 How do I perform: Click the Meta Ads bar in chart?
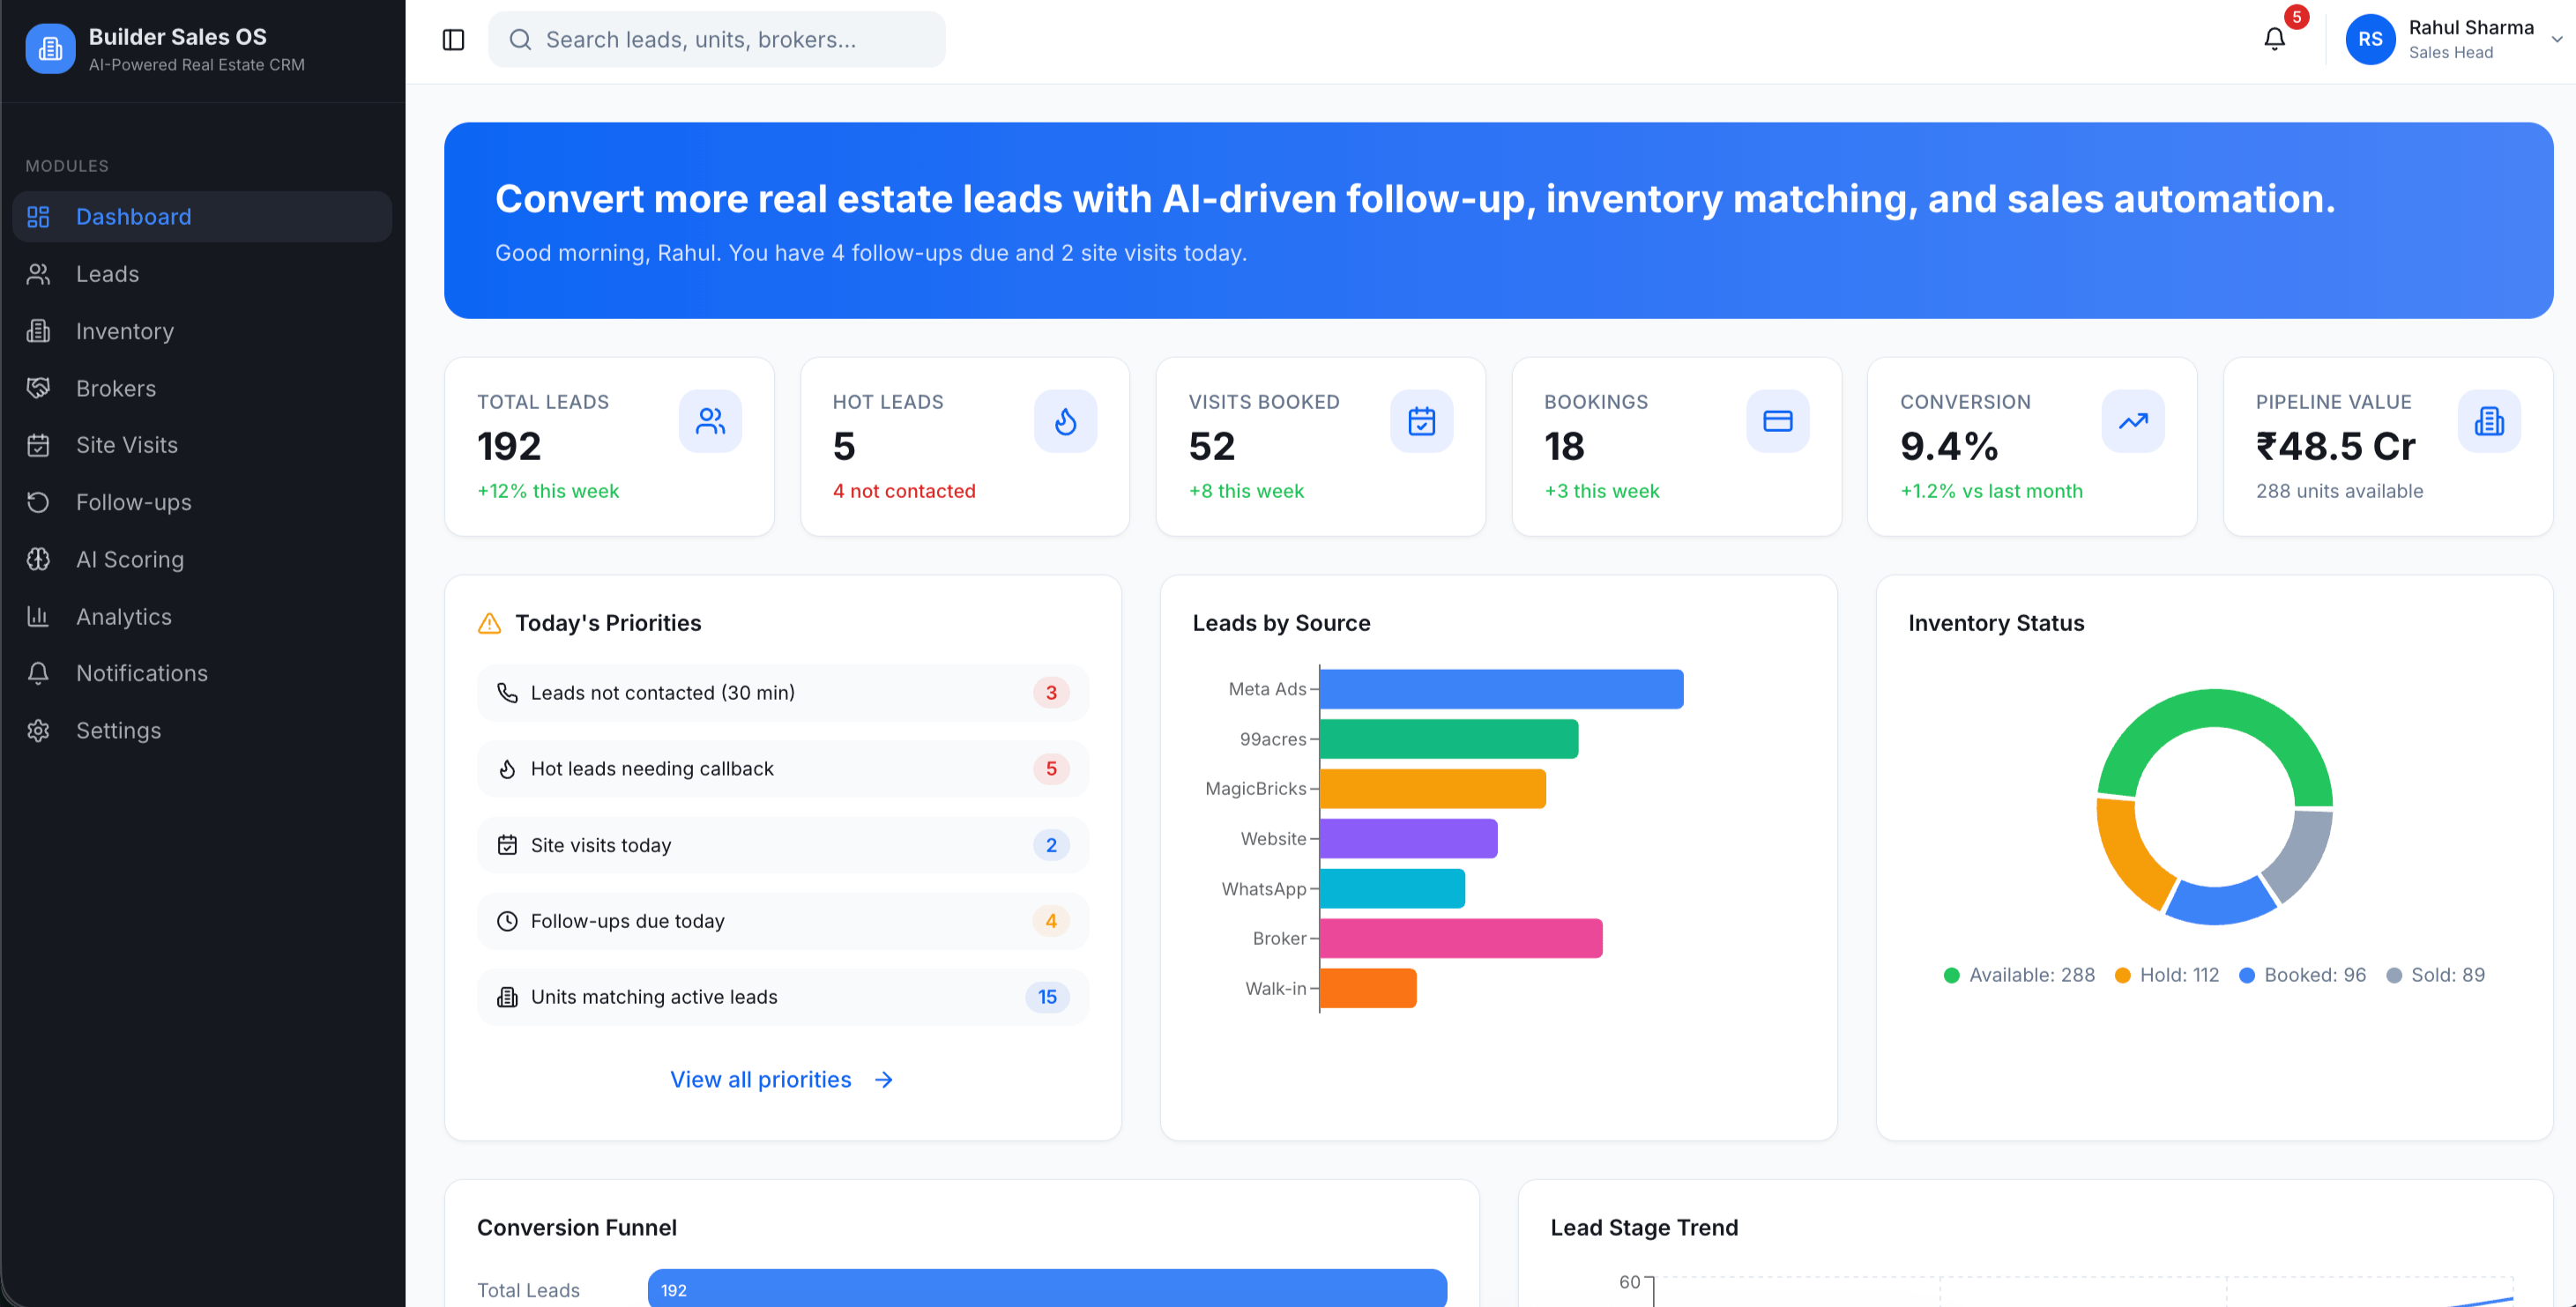point(1501,689)
